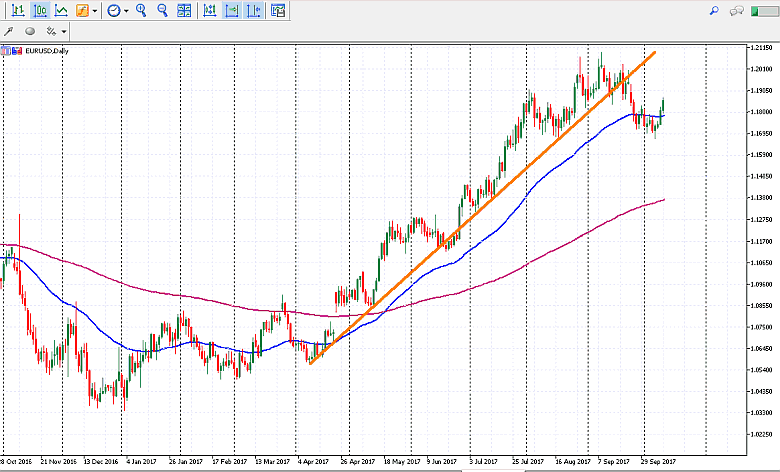Zoom out of the chart
This screenshot has height=472, width=780.
tap(162, 11)
